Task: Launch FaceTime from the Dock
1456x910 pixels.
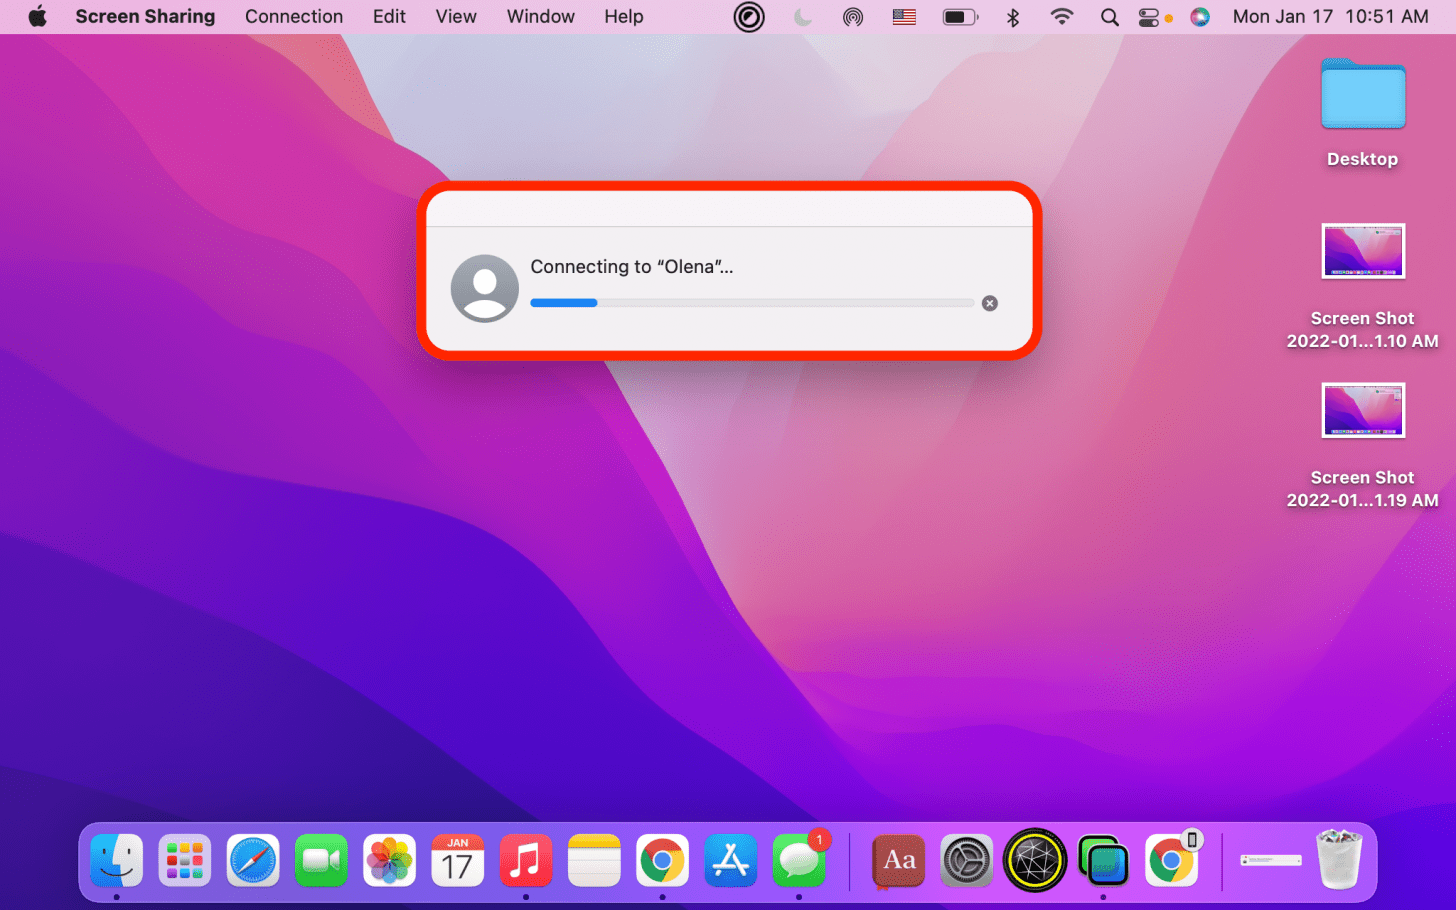Action: point(320,859)
